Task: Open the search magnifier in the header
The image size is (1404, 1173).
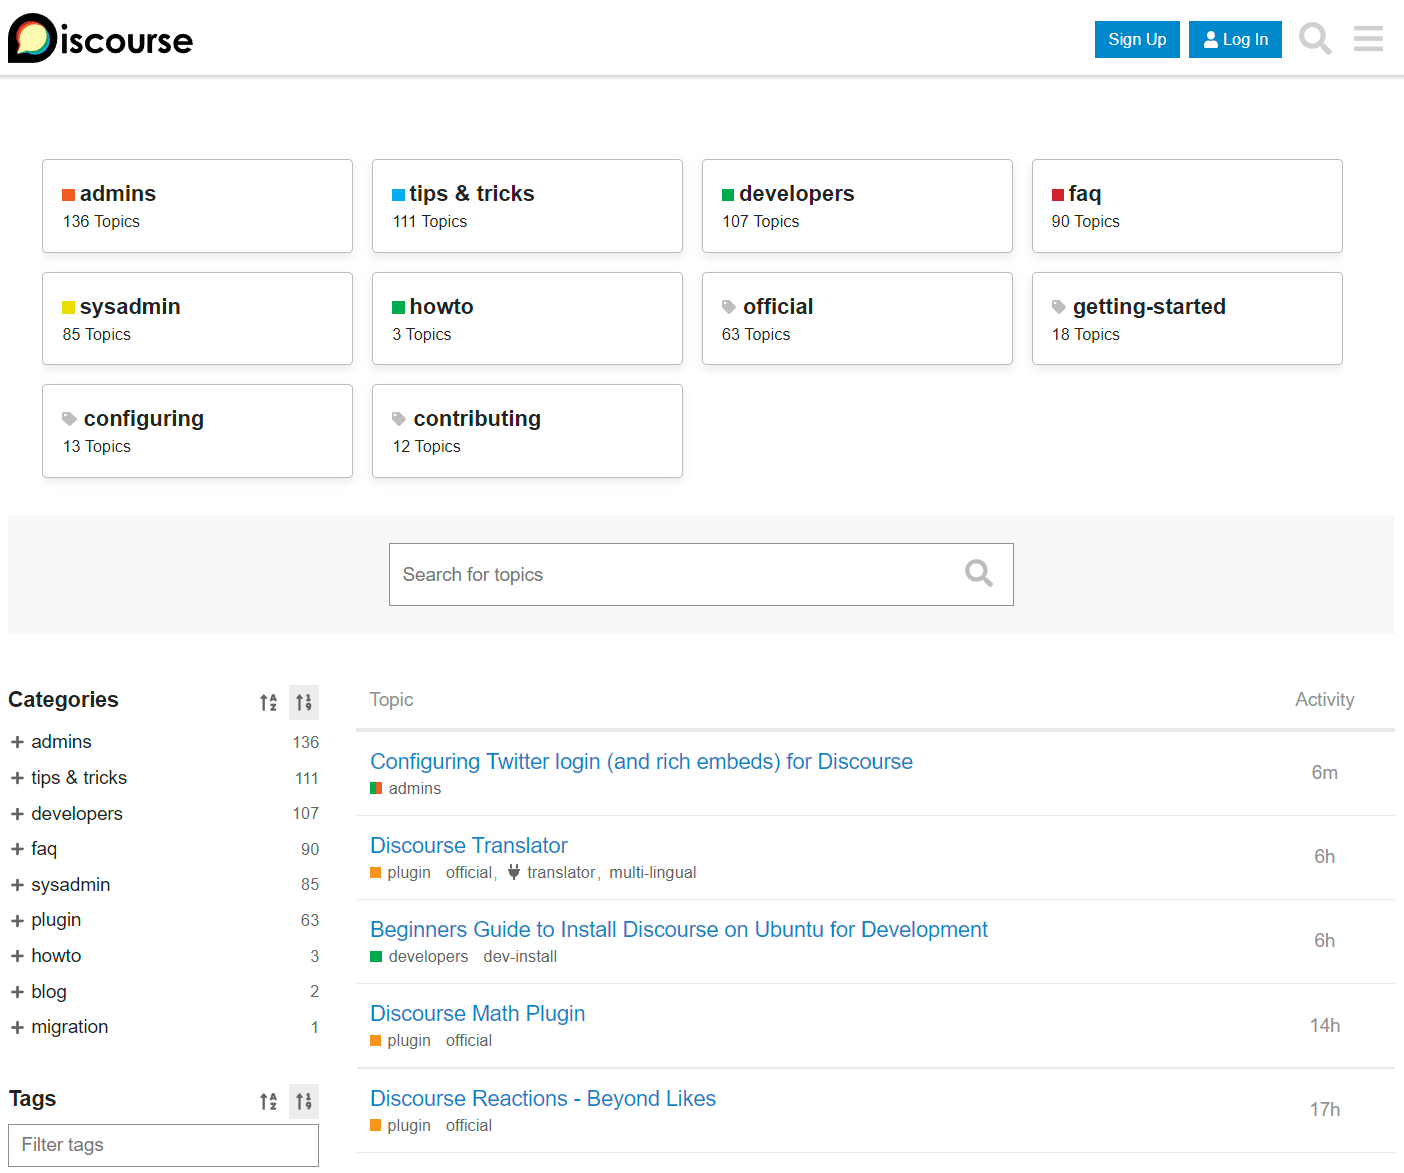Action: [x=1315, y=39]
